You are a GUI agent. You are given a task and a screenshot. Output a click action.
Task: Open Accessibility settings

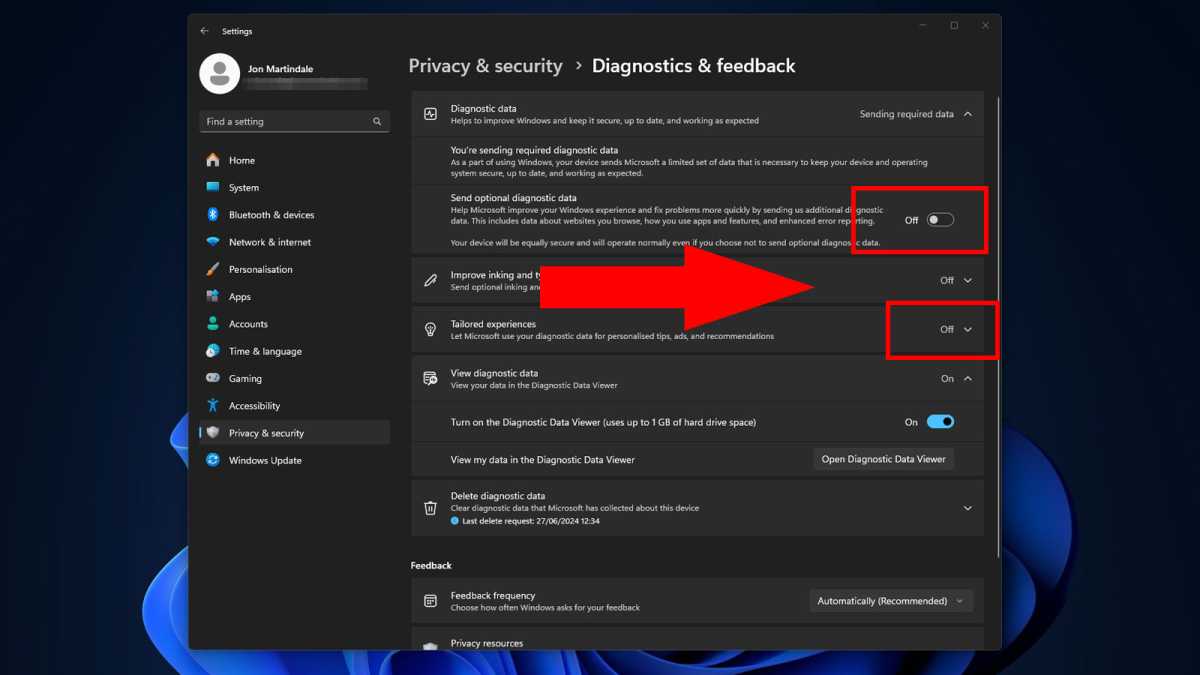click(295, 405)
